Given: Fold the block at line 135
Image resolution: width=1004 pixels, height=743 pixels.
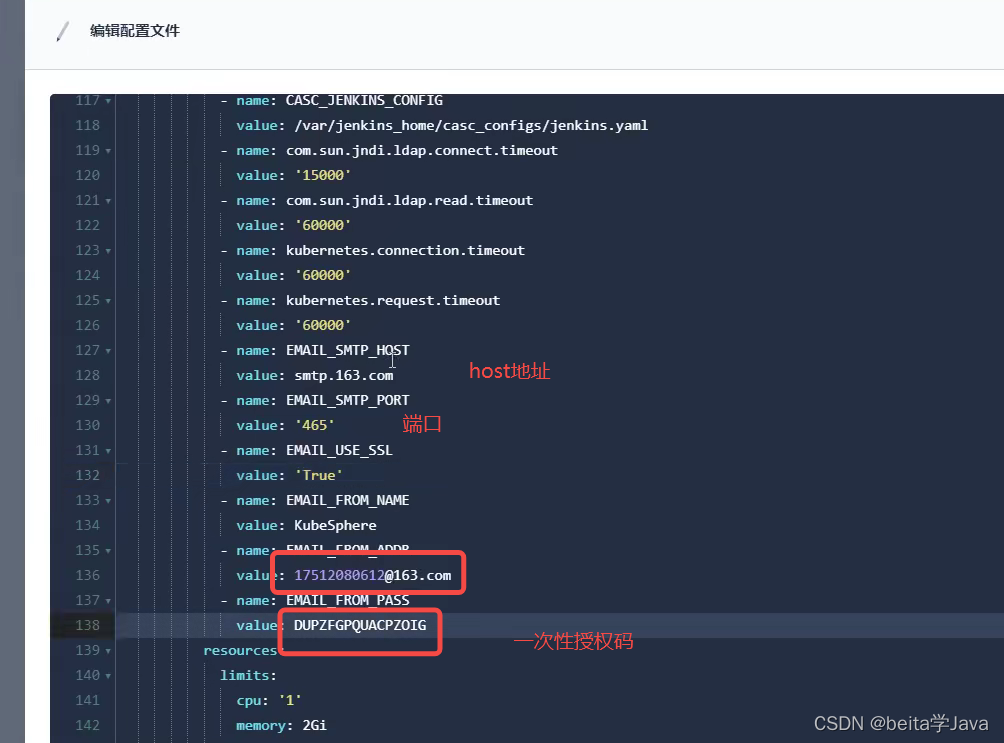Looking at the screenshot, I should (x=108, y=551).
